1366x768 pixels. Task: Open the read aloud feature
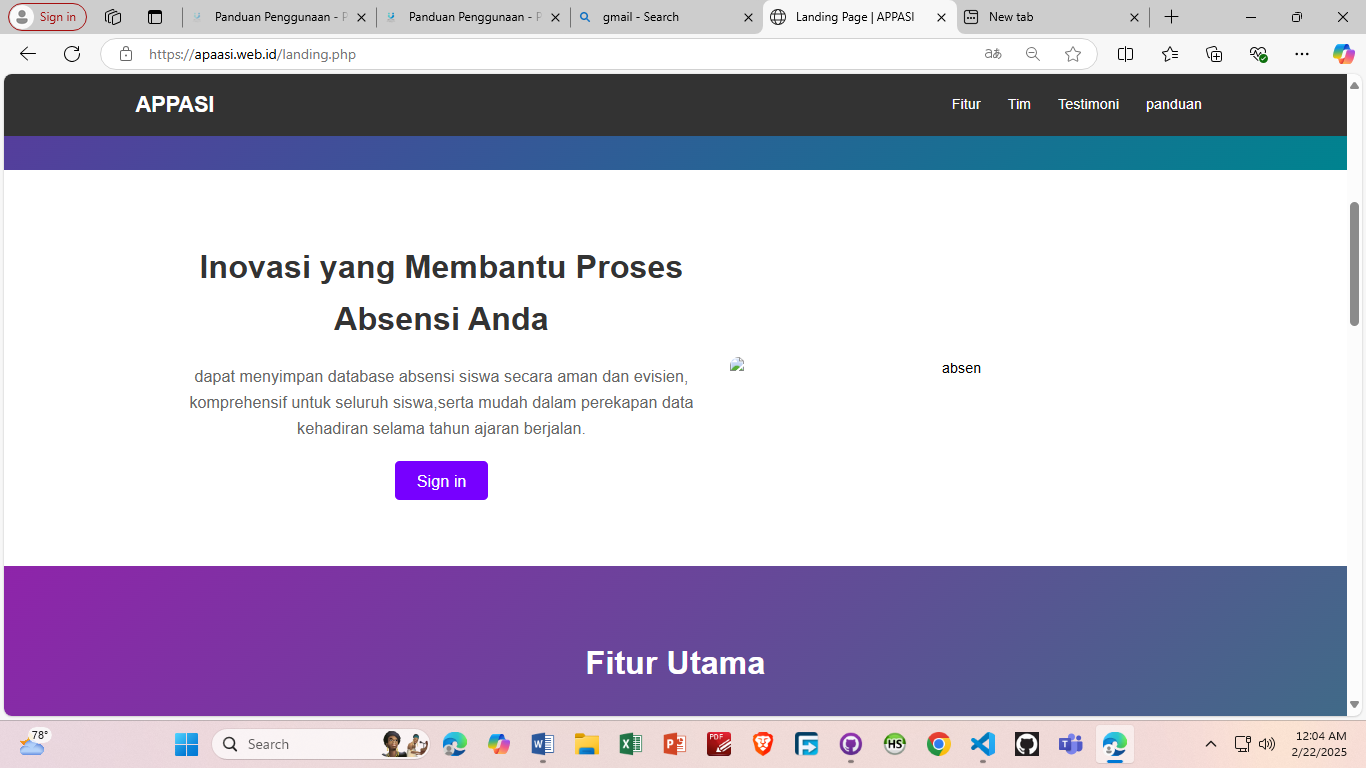pyautogui.click(x=993, y=54)
